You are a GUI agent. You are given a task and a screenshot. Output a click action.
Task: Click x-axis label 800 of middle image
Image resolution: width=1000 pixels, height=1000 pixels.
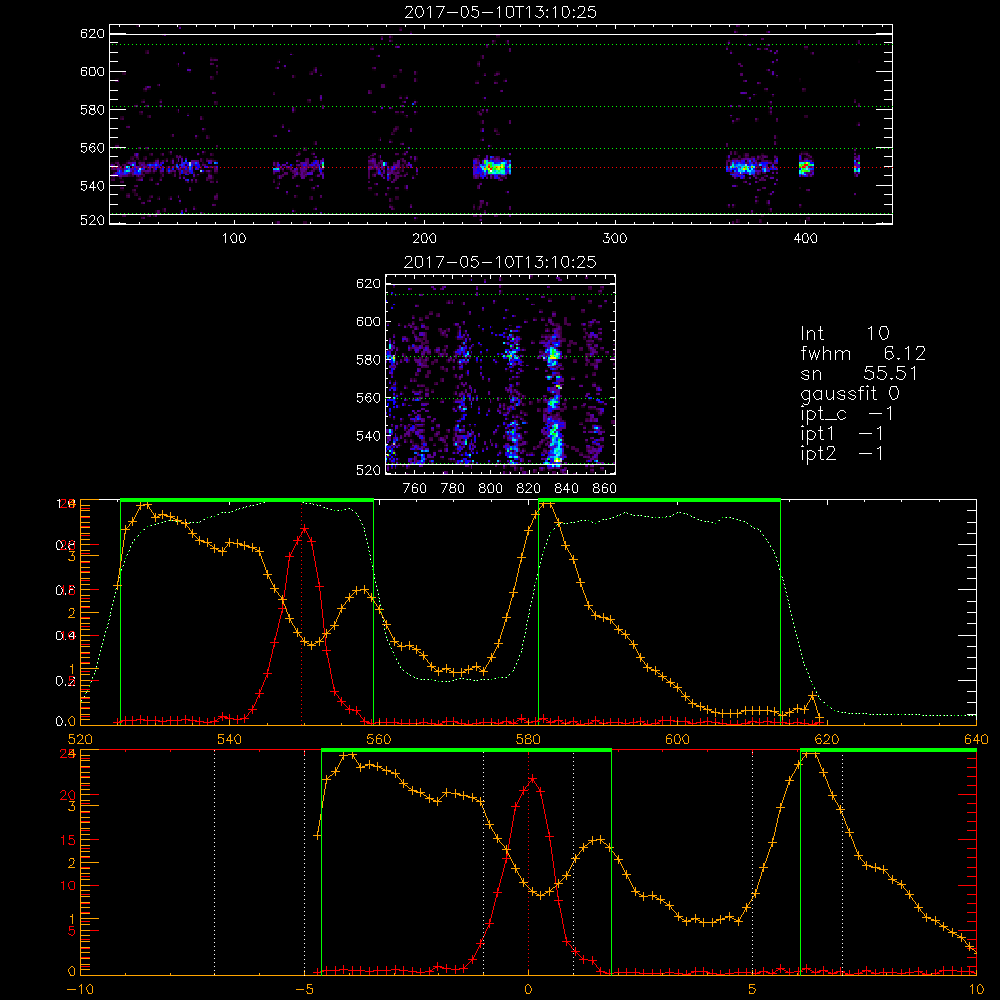click(490, 489)
